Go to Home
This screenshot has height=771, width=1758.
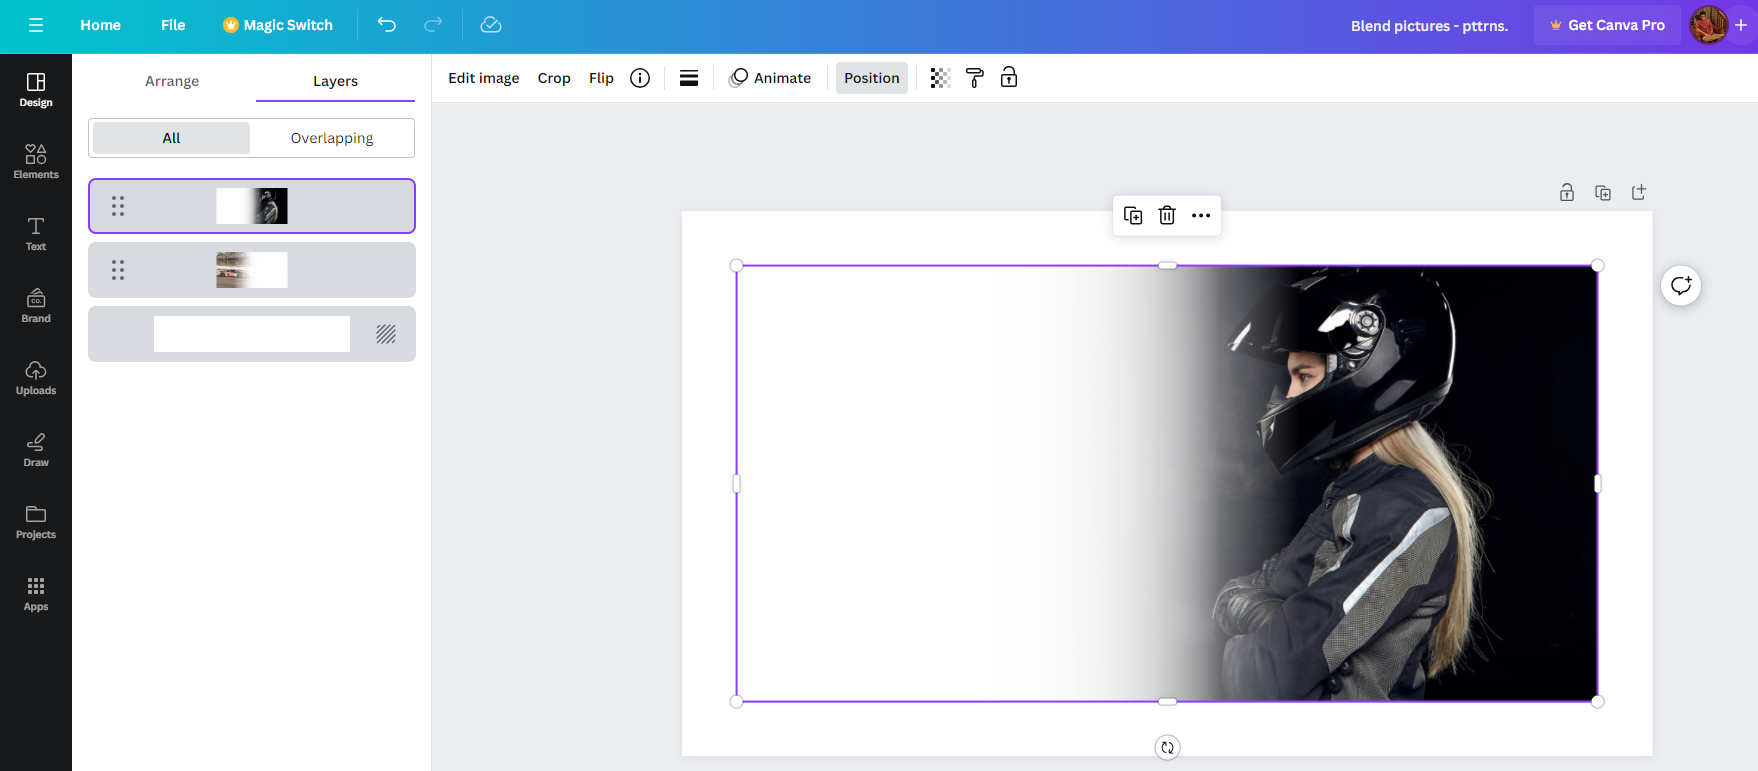click(x=100, y=25)
